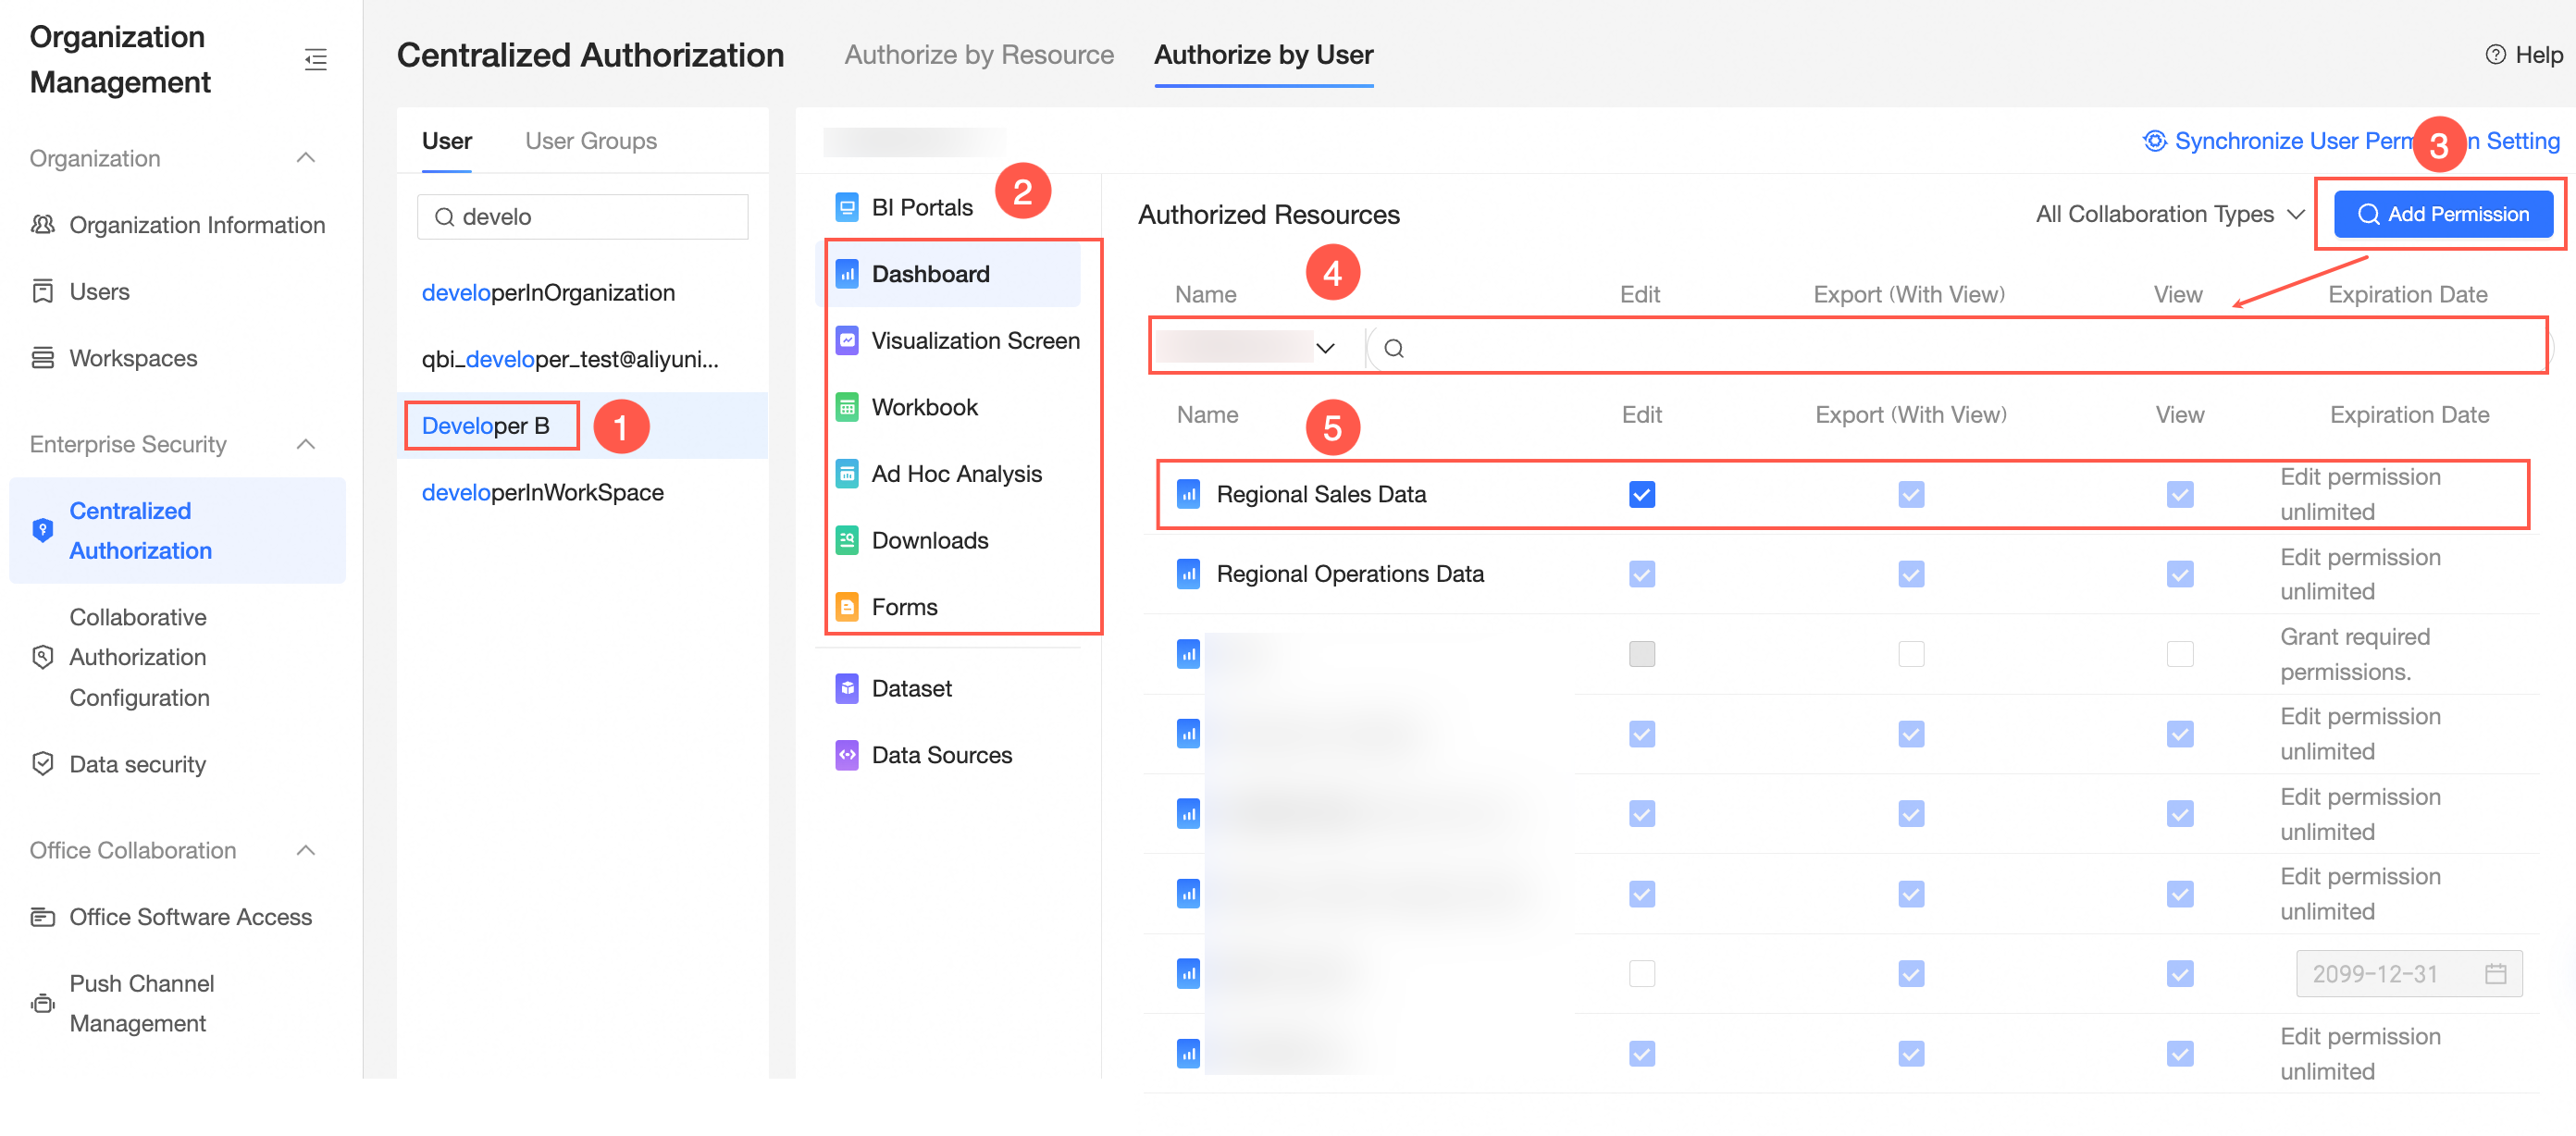Click the Workbook icon

[846, 407]
